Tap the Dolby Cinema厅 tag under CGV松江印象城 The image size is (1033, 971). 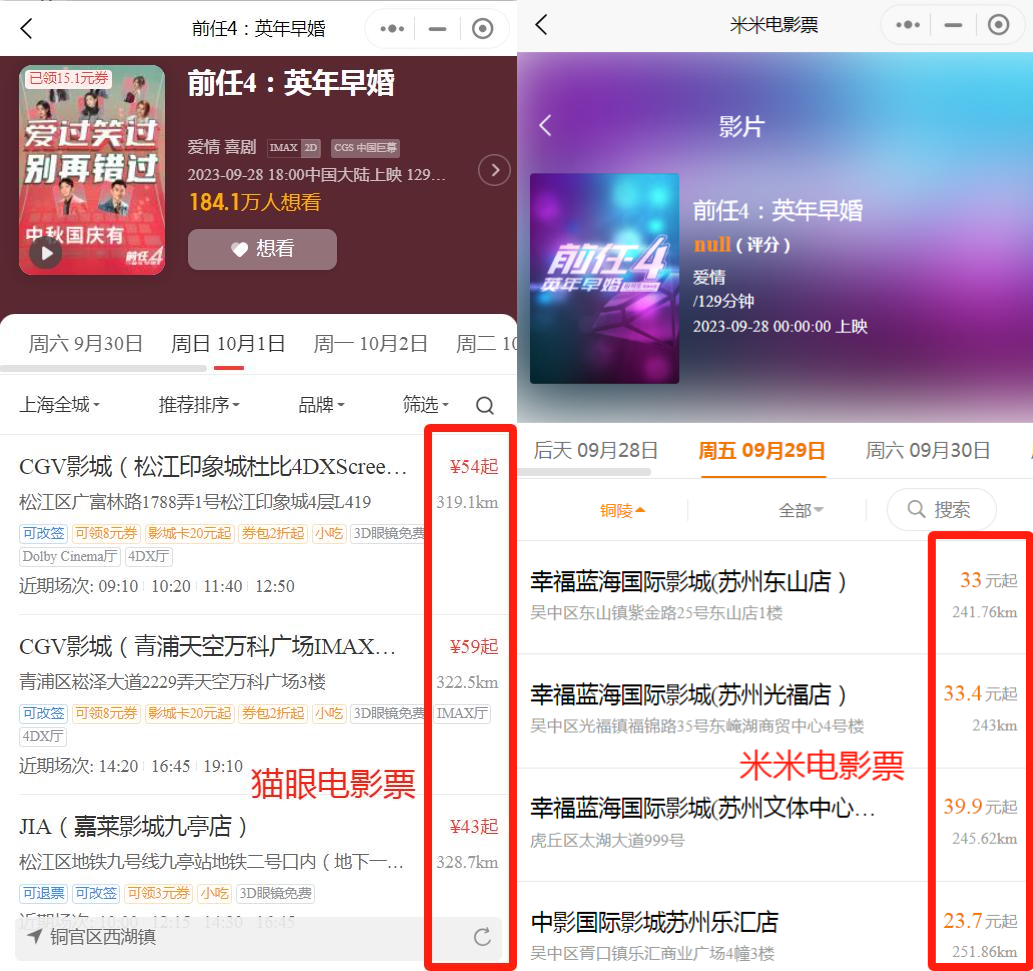pyautogui.click(x=70, y=557)
